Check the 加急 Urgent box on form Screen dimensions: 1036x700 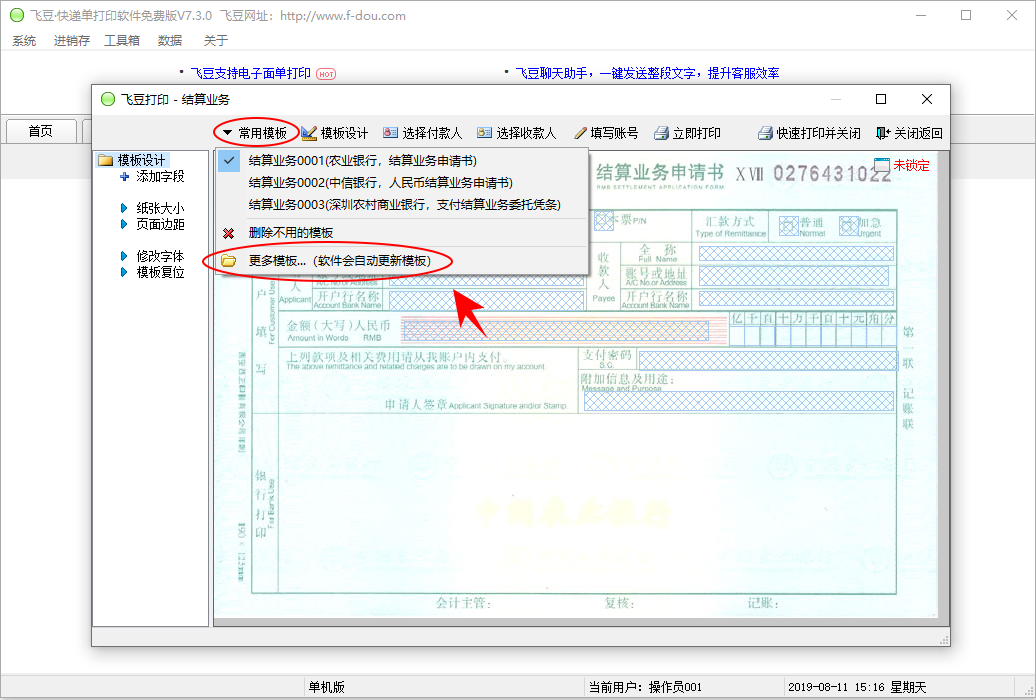click(848, 226)
